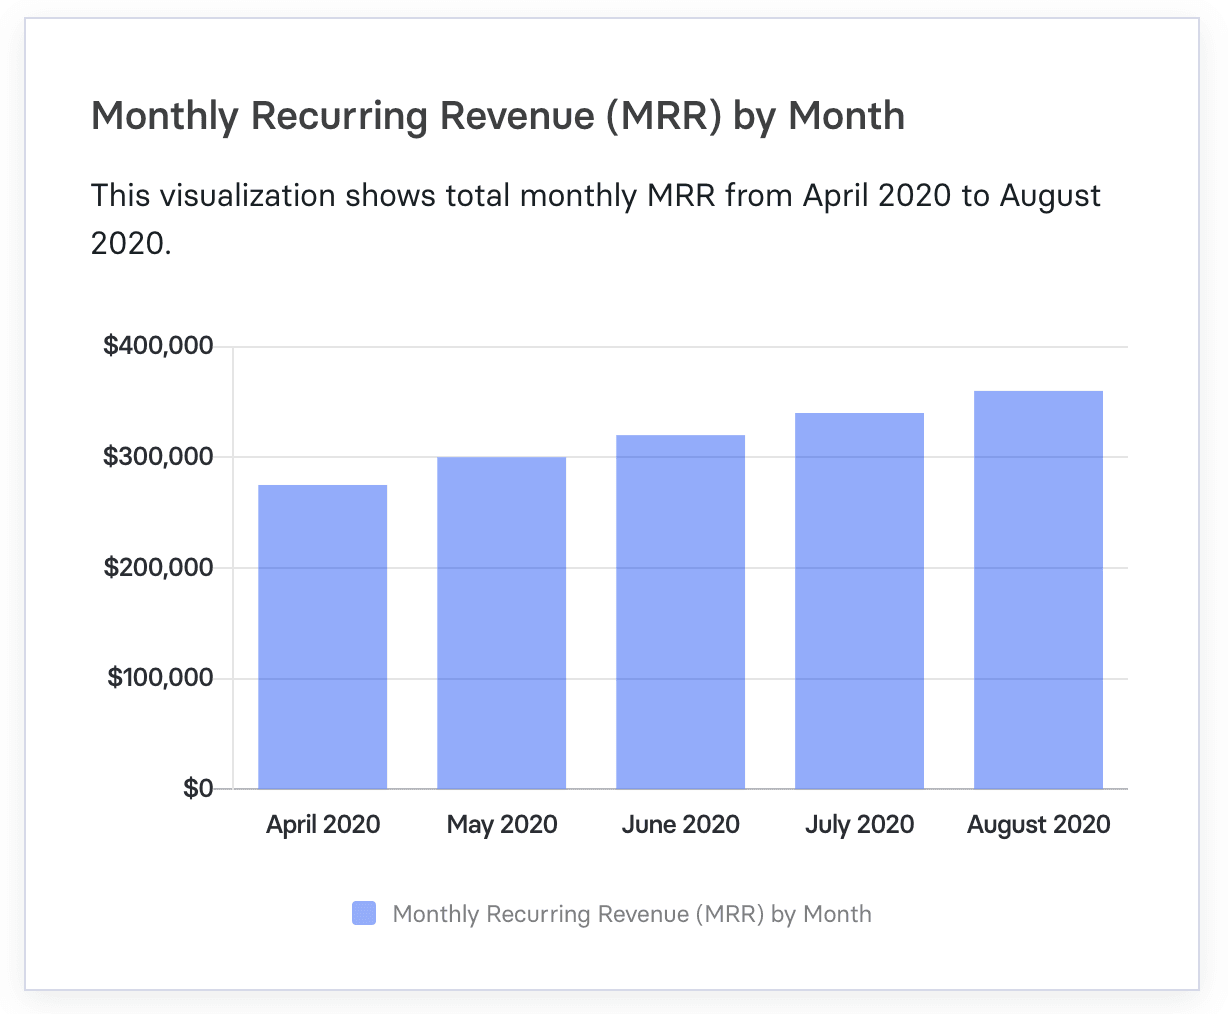
Task: Select the July 2020 bar
Action: 860,601
